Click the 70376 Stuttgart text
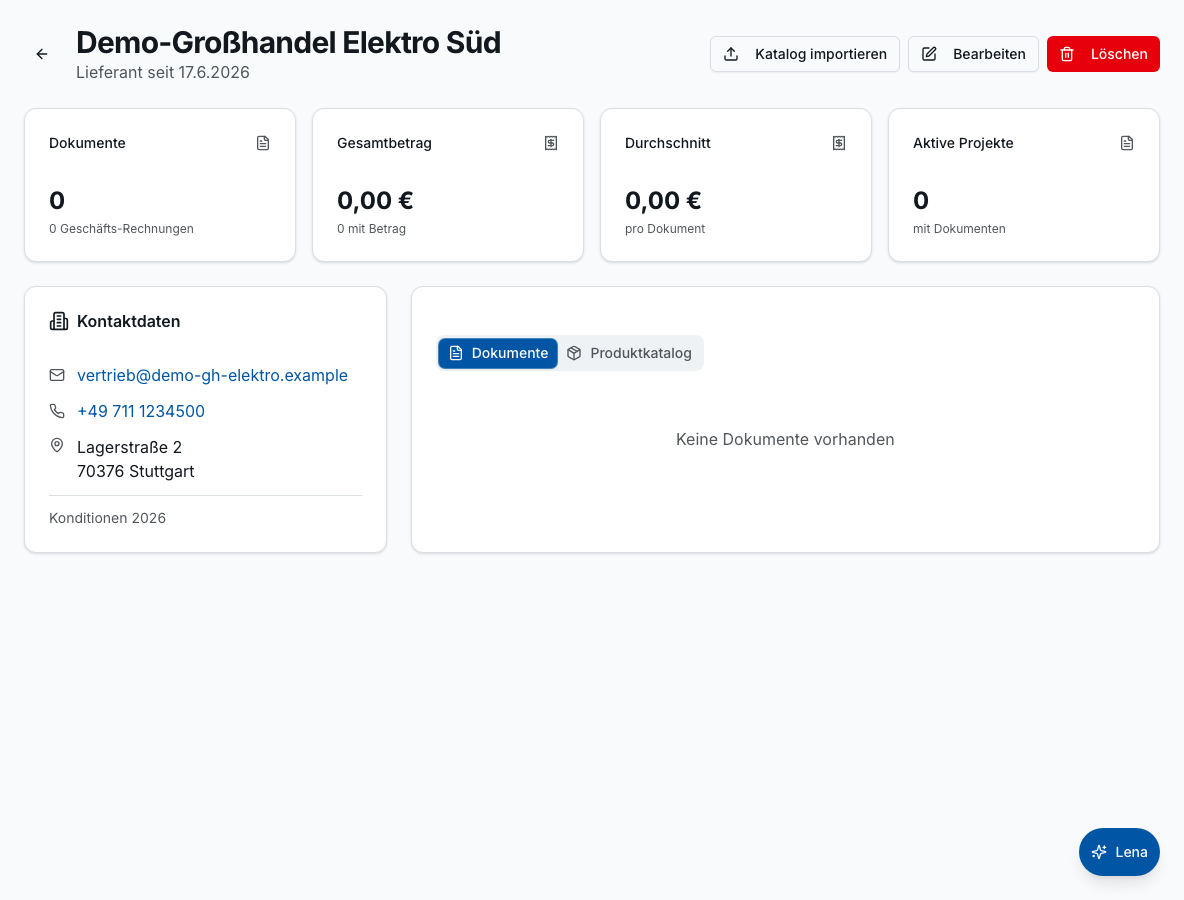Screen dimensions: 1184x900 click(x=136, y=471)
